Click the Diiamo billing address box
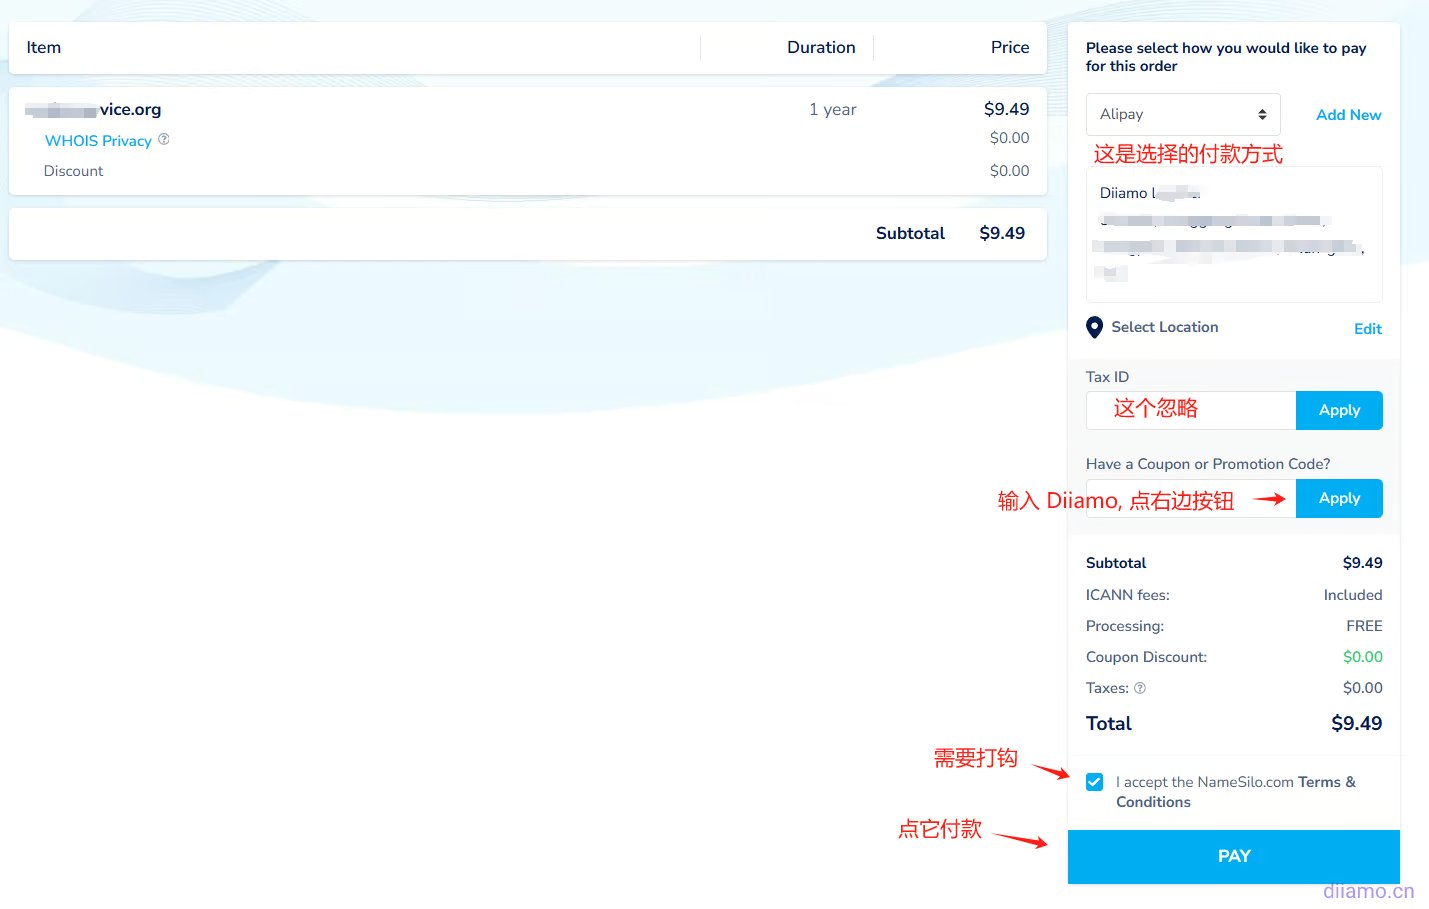 1234,235
